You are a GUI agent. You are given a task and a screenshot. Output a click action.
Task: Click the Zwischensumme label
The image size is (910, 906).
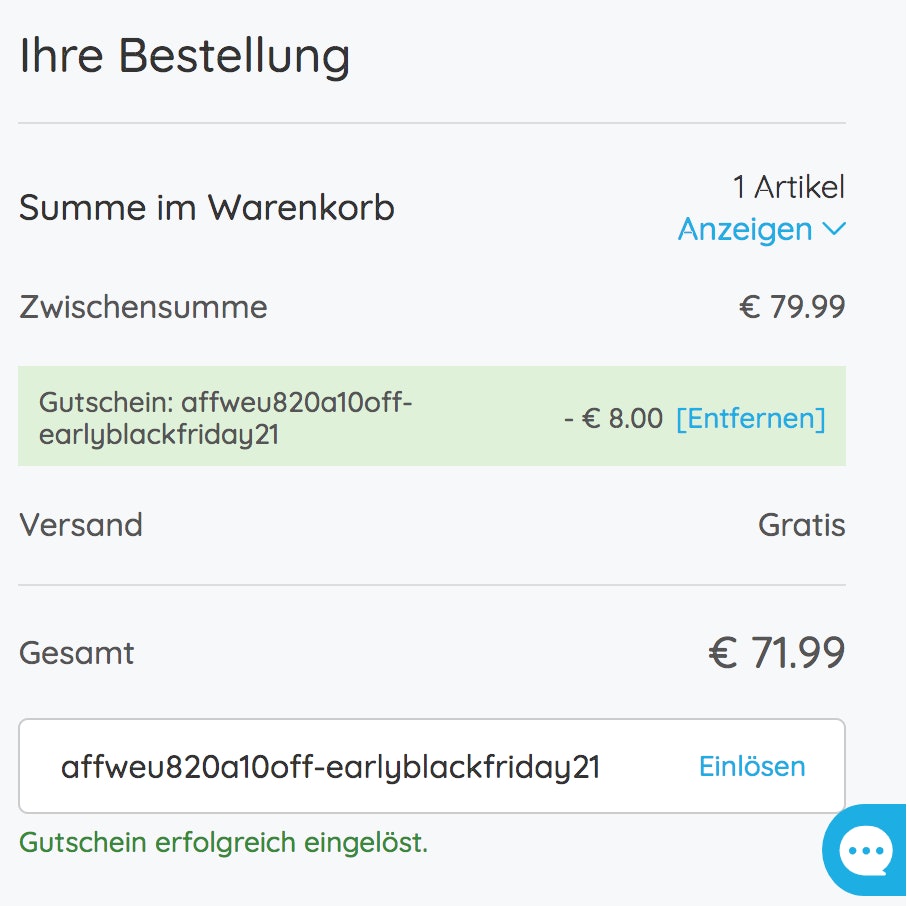point(143,306)
